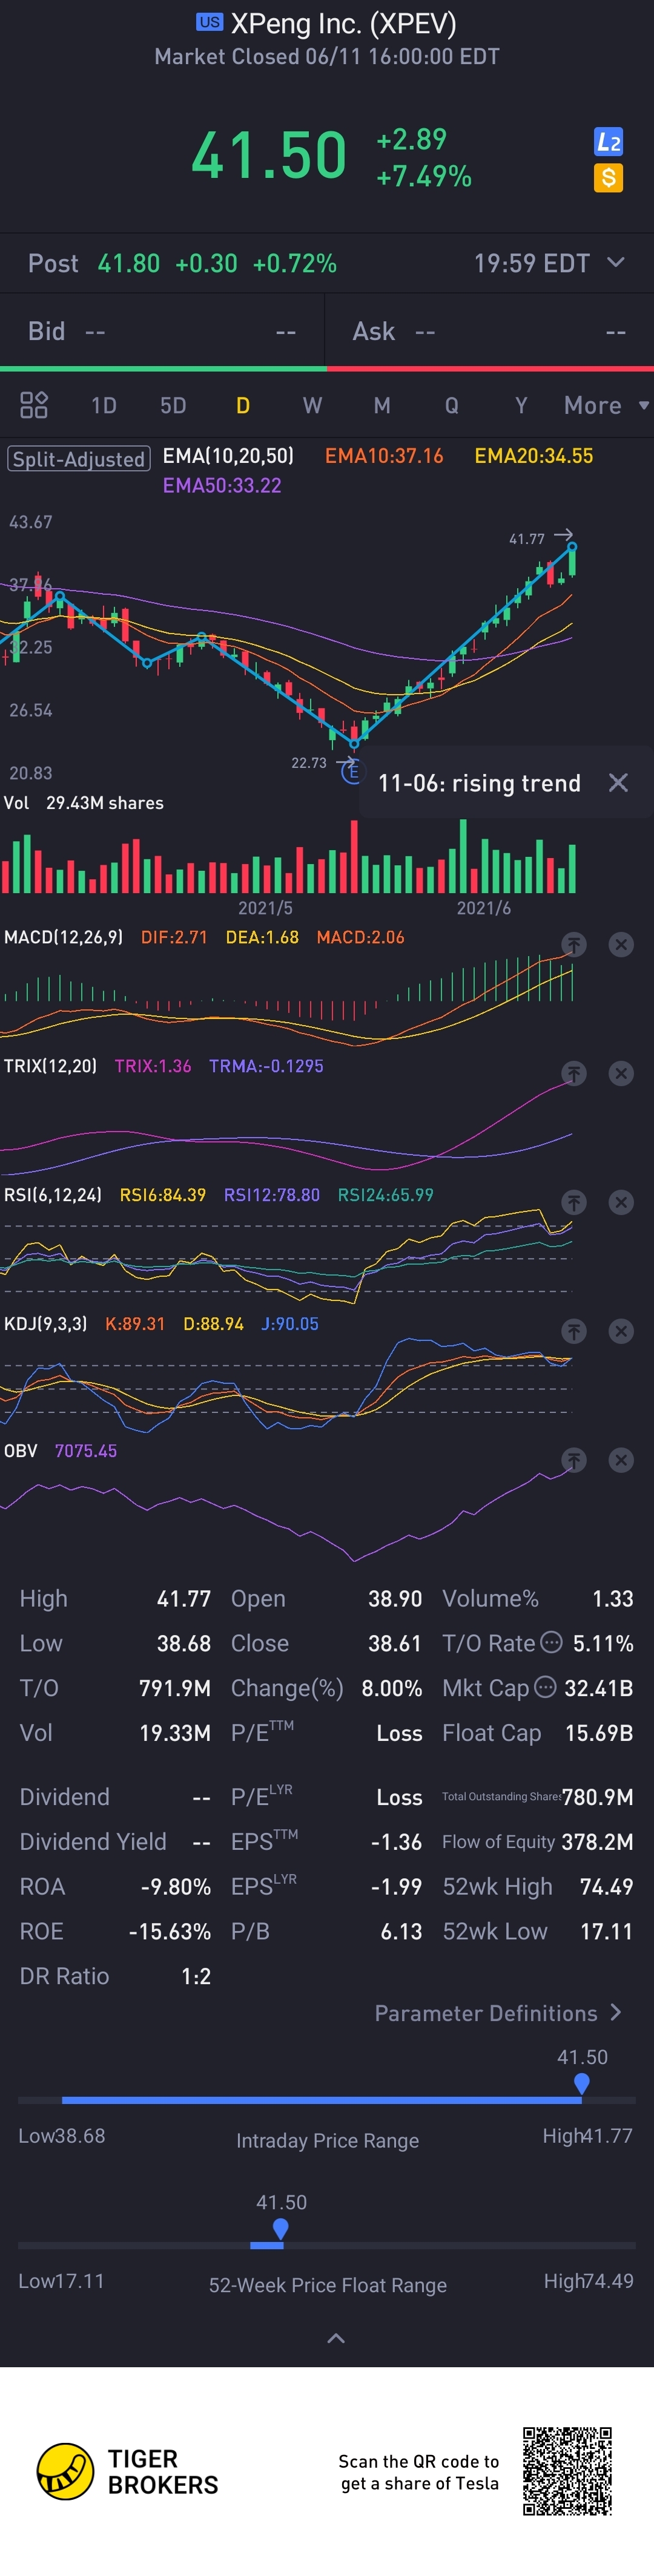Tap the XPeng Inc. (XPEV) title

[343, 23]
